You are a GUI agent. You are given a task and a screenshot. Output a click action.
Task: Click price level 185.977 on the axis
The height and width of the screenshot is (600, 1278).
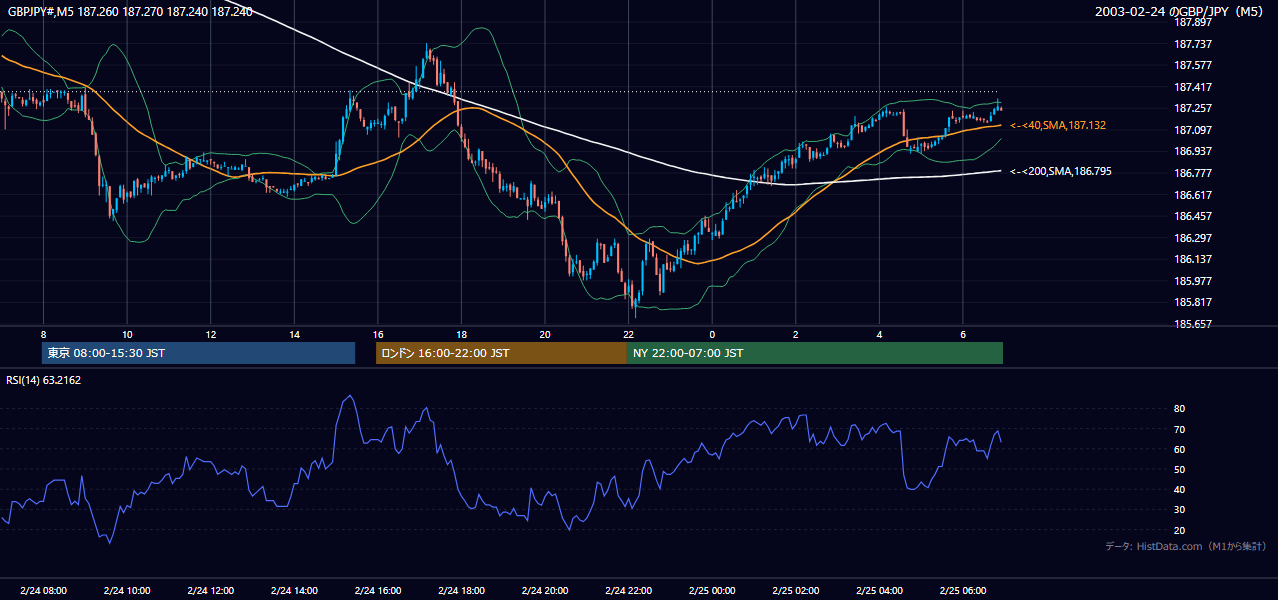pyautogui.click(x=1192, y=281)
